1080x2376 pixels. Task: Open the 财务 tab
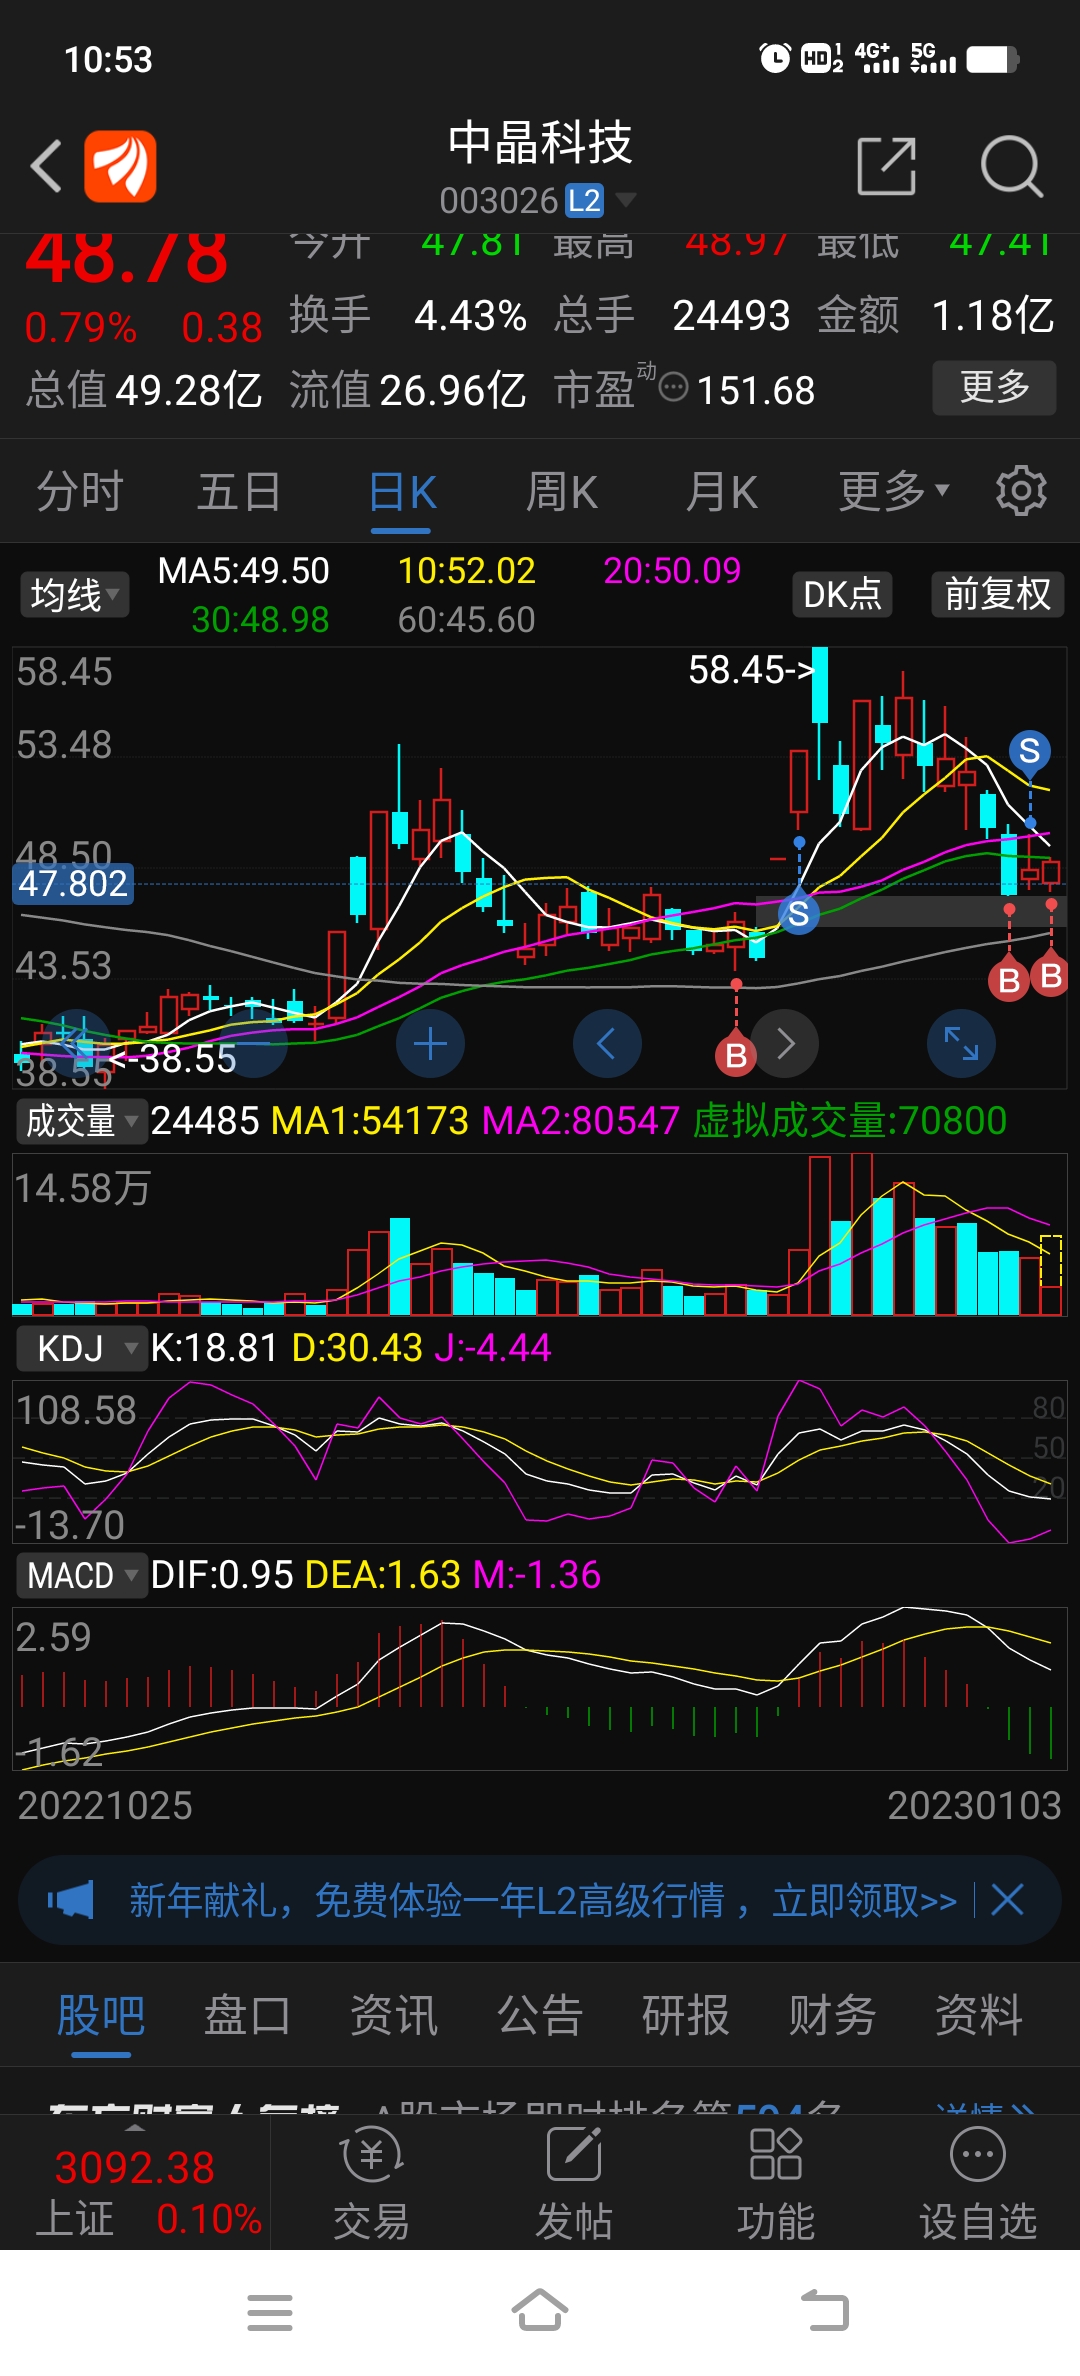[x=832, y=2015]
